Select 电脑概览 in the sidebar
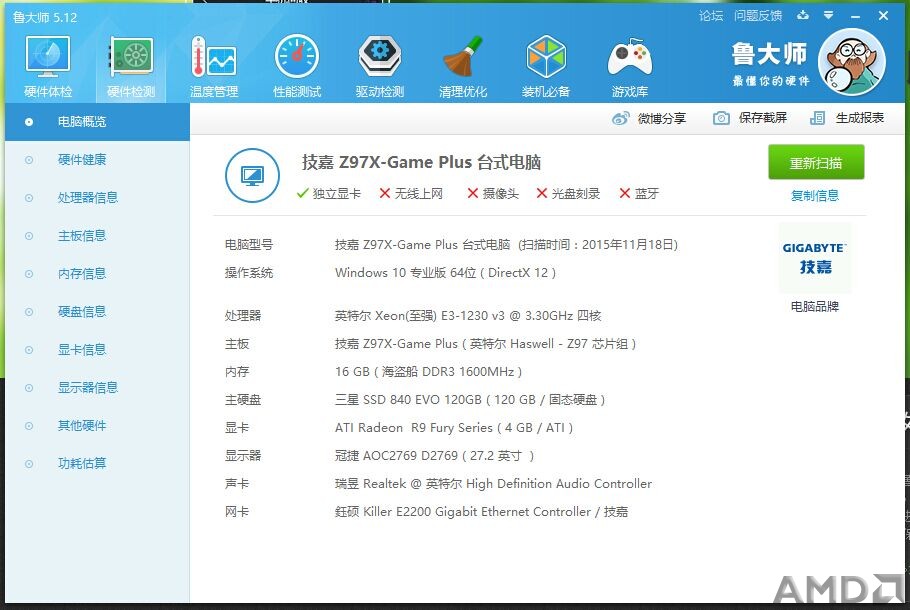Viewport: 910px width, 610px height. (x=98, y=122)
